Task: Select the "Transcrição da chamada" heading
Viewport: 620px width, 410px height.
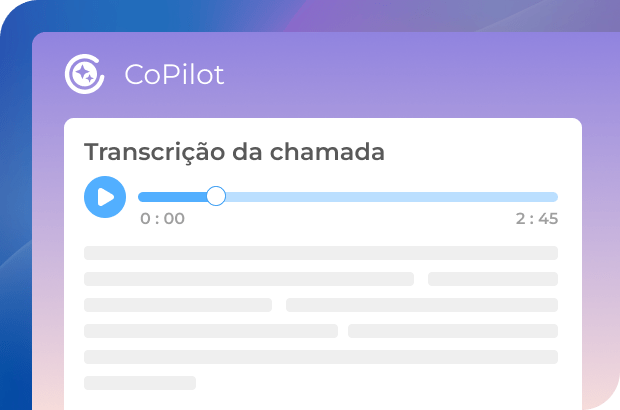Action: click(234, 152)
